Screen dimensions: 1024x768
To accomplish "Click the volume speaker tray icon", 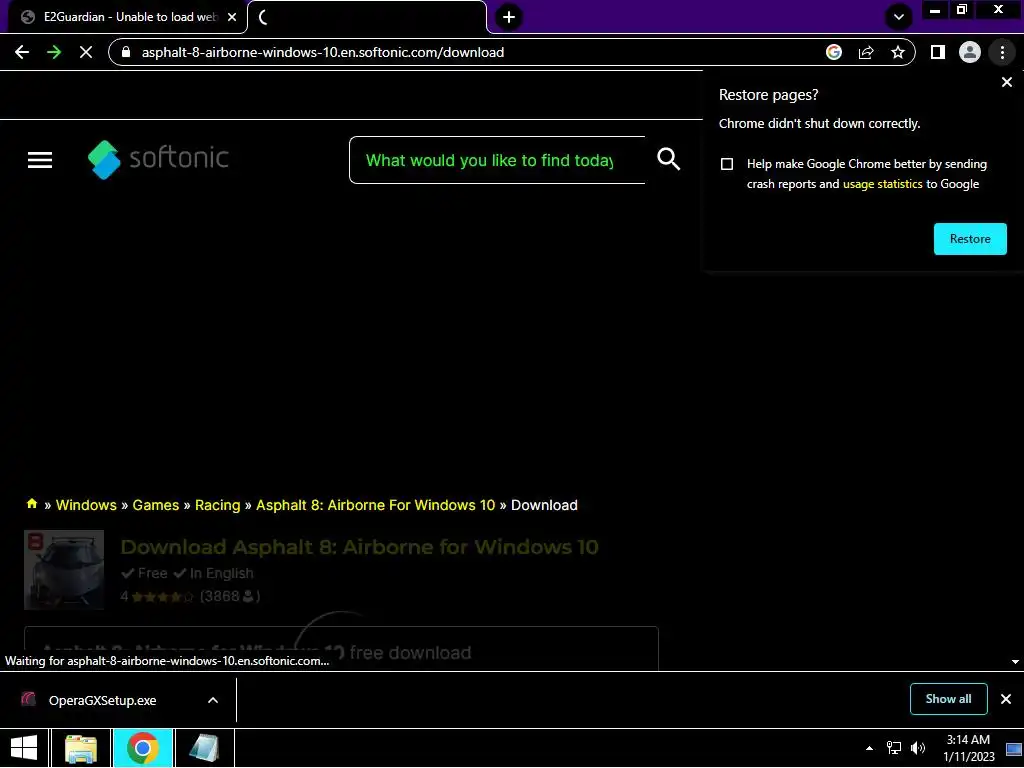I will tap(918, 748).
